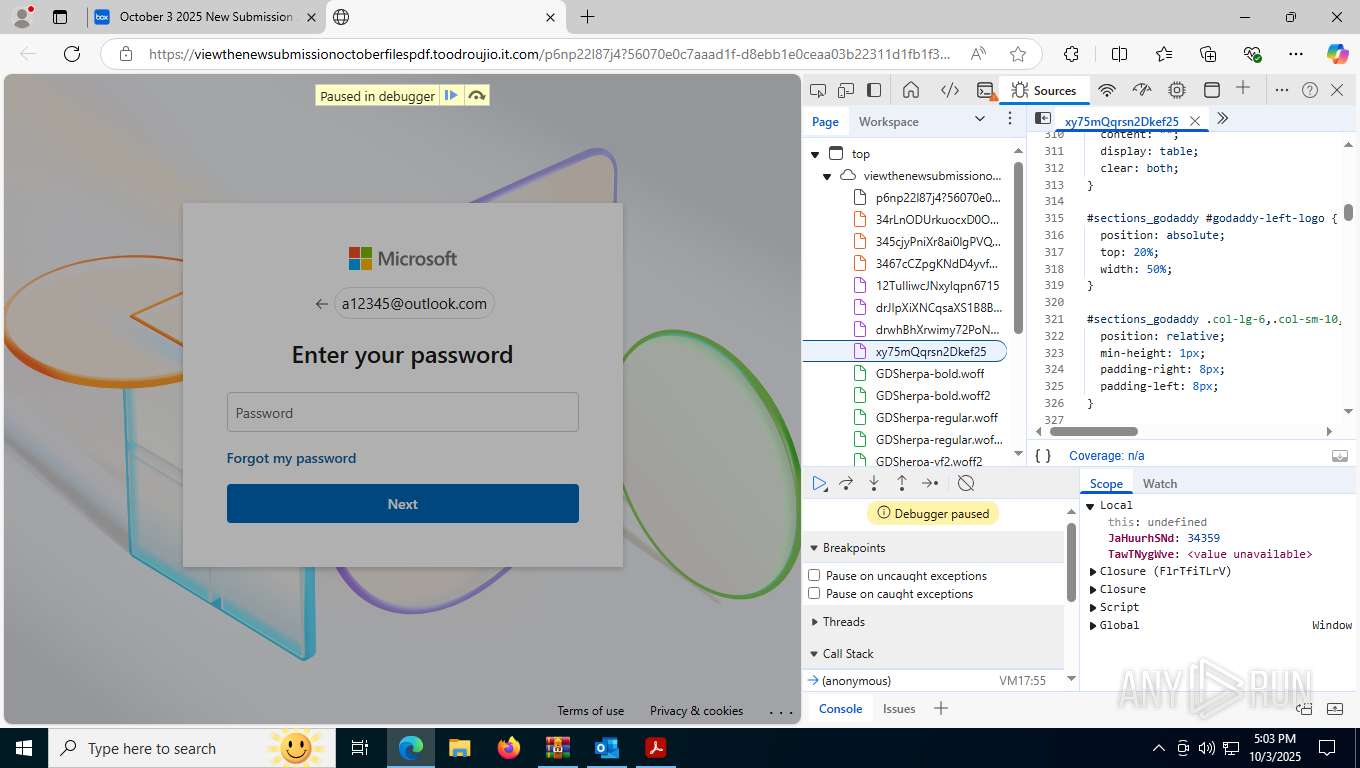Open Copilot icon in Edge toolbar
Viewport: 1360px width, 768px height.
pos(1337,54)
